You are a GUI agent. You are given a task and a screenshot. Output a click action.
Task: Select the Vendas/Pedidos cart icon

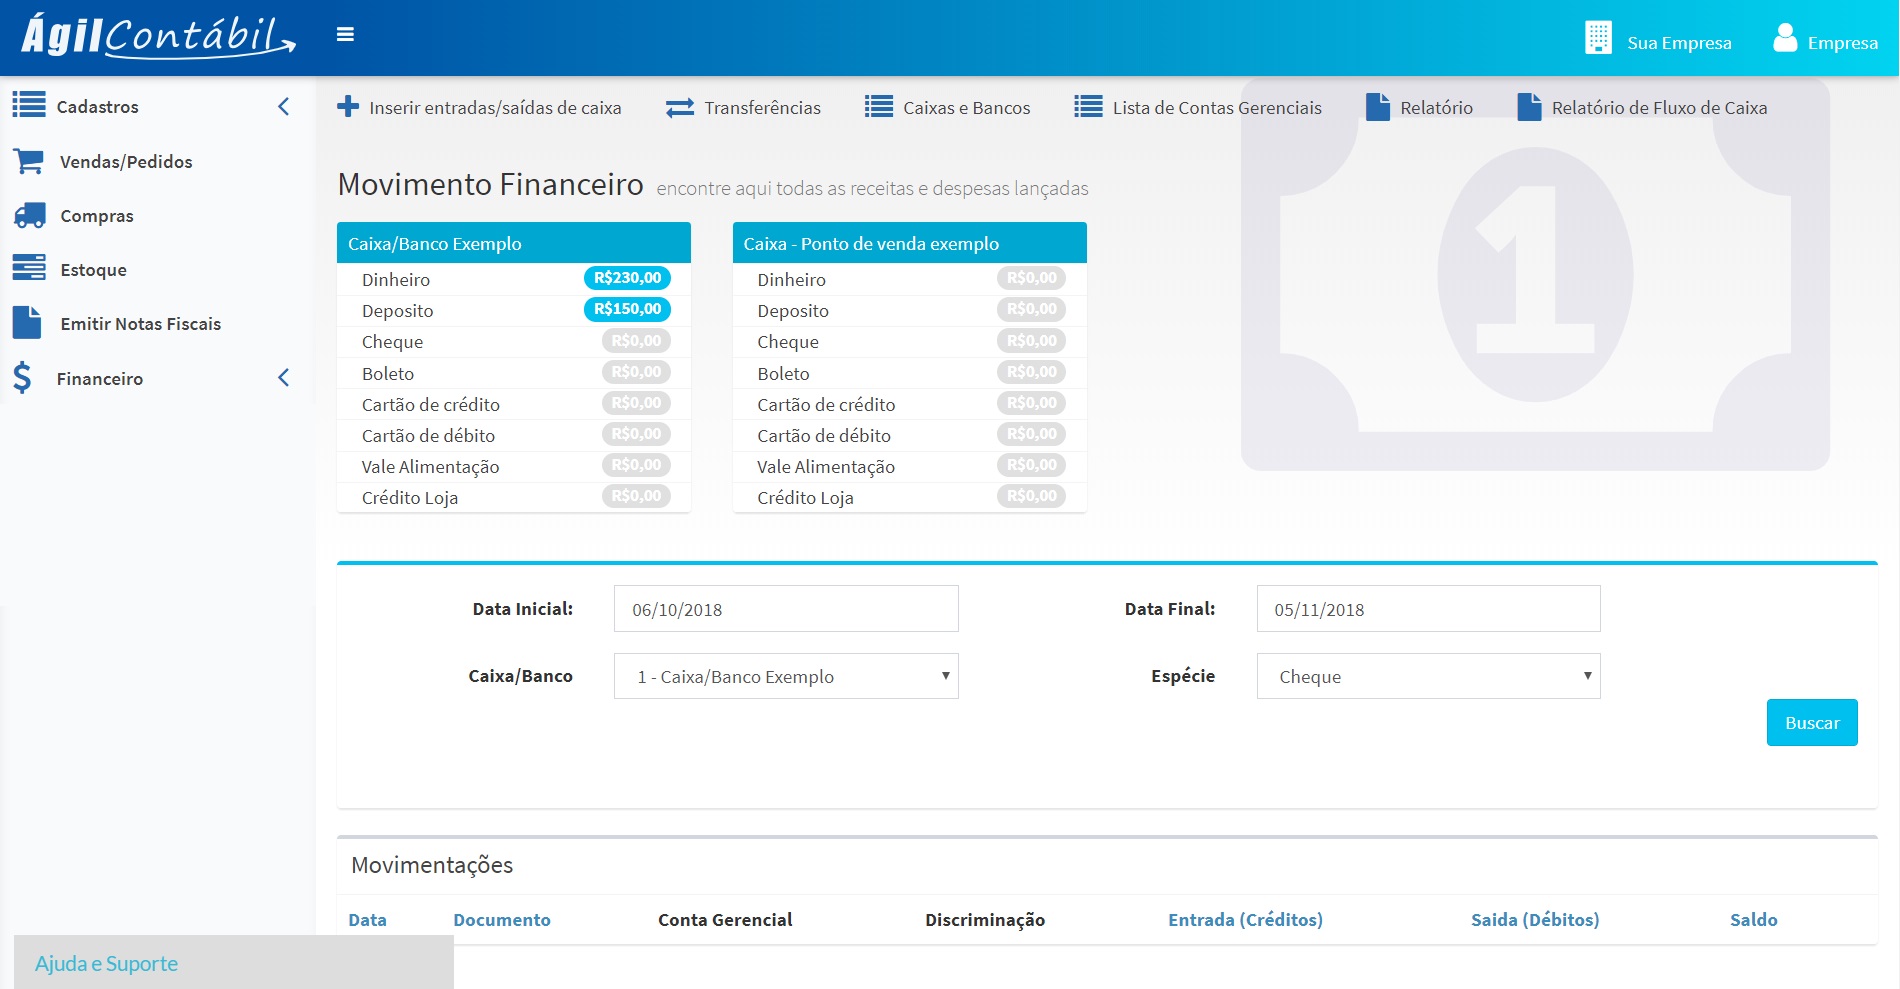click(30, 161)
